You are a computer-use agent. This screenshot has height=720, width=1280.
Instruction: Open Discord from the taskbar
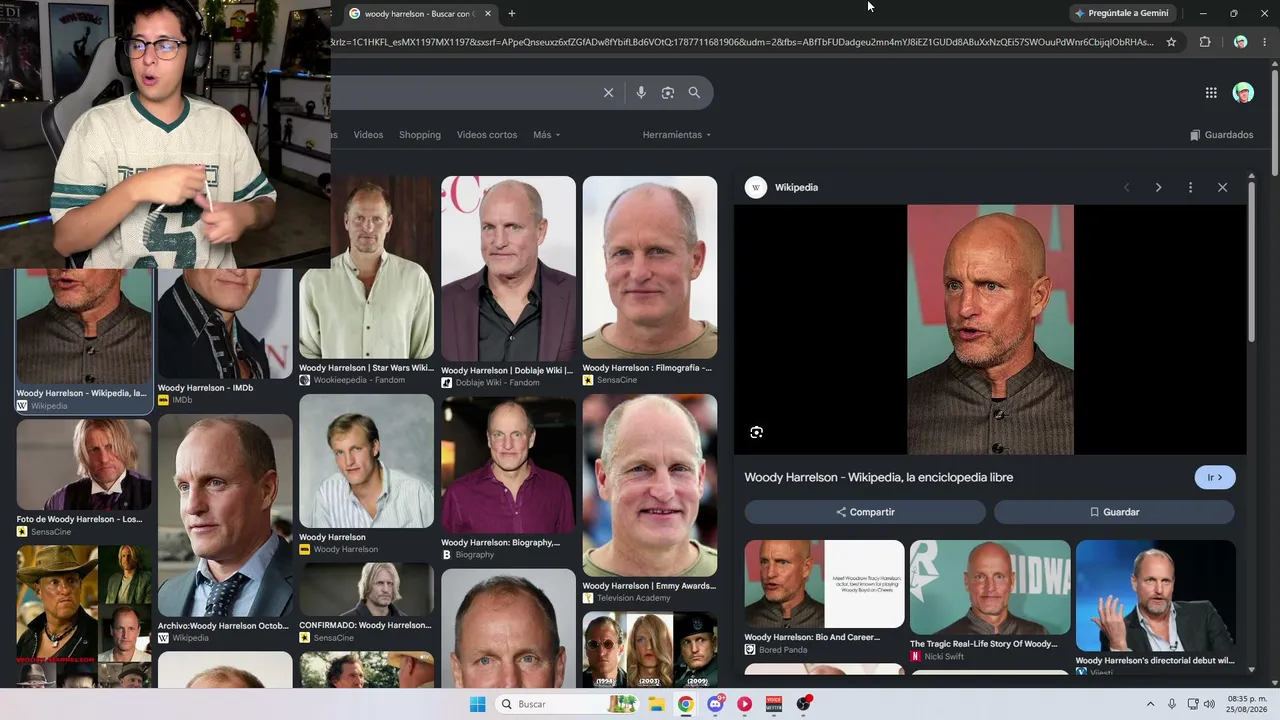point(715,704)
